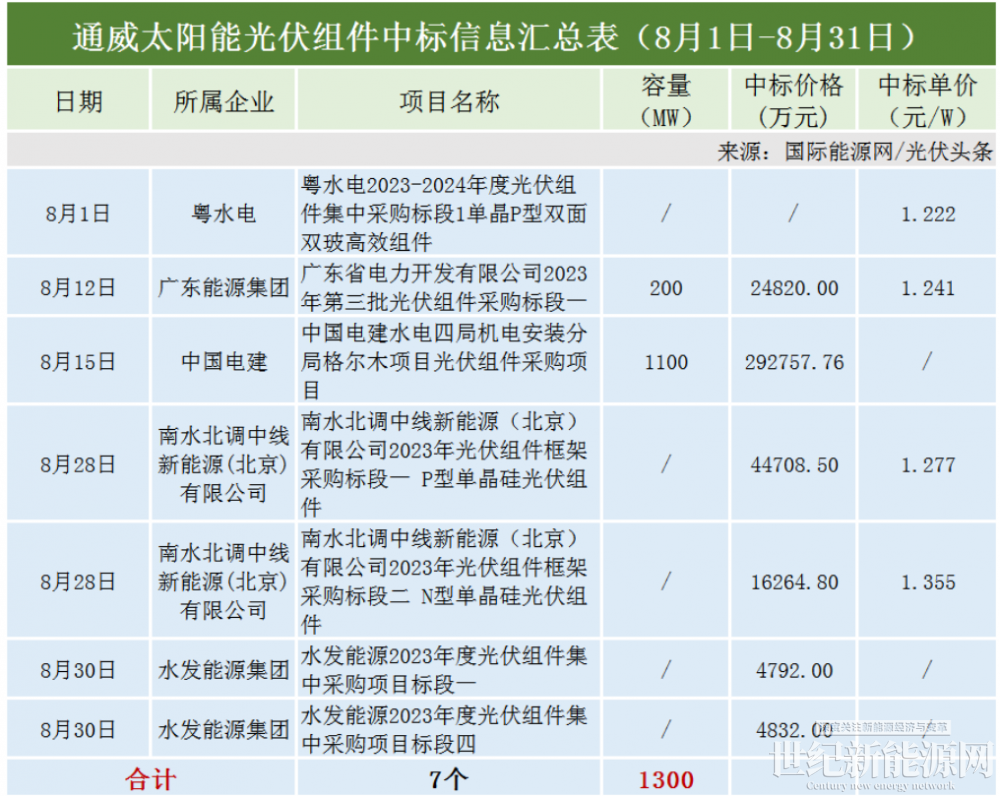Click the project count 7个
1000x796 pixels.
(449, 779)
